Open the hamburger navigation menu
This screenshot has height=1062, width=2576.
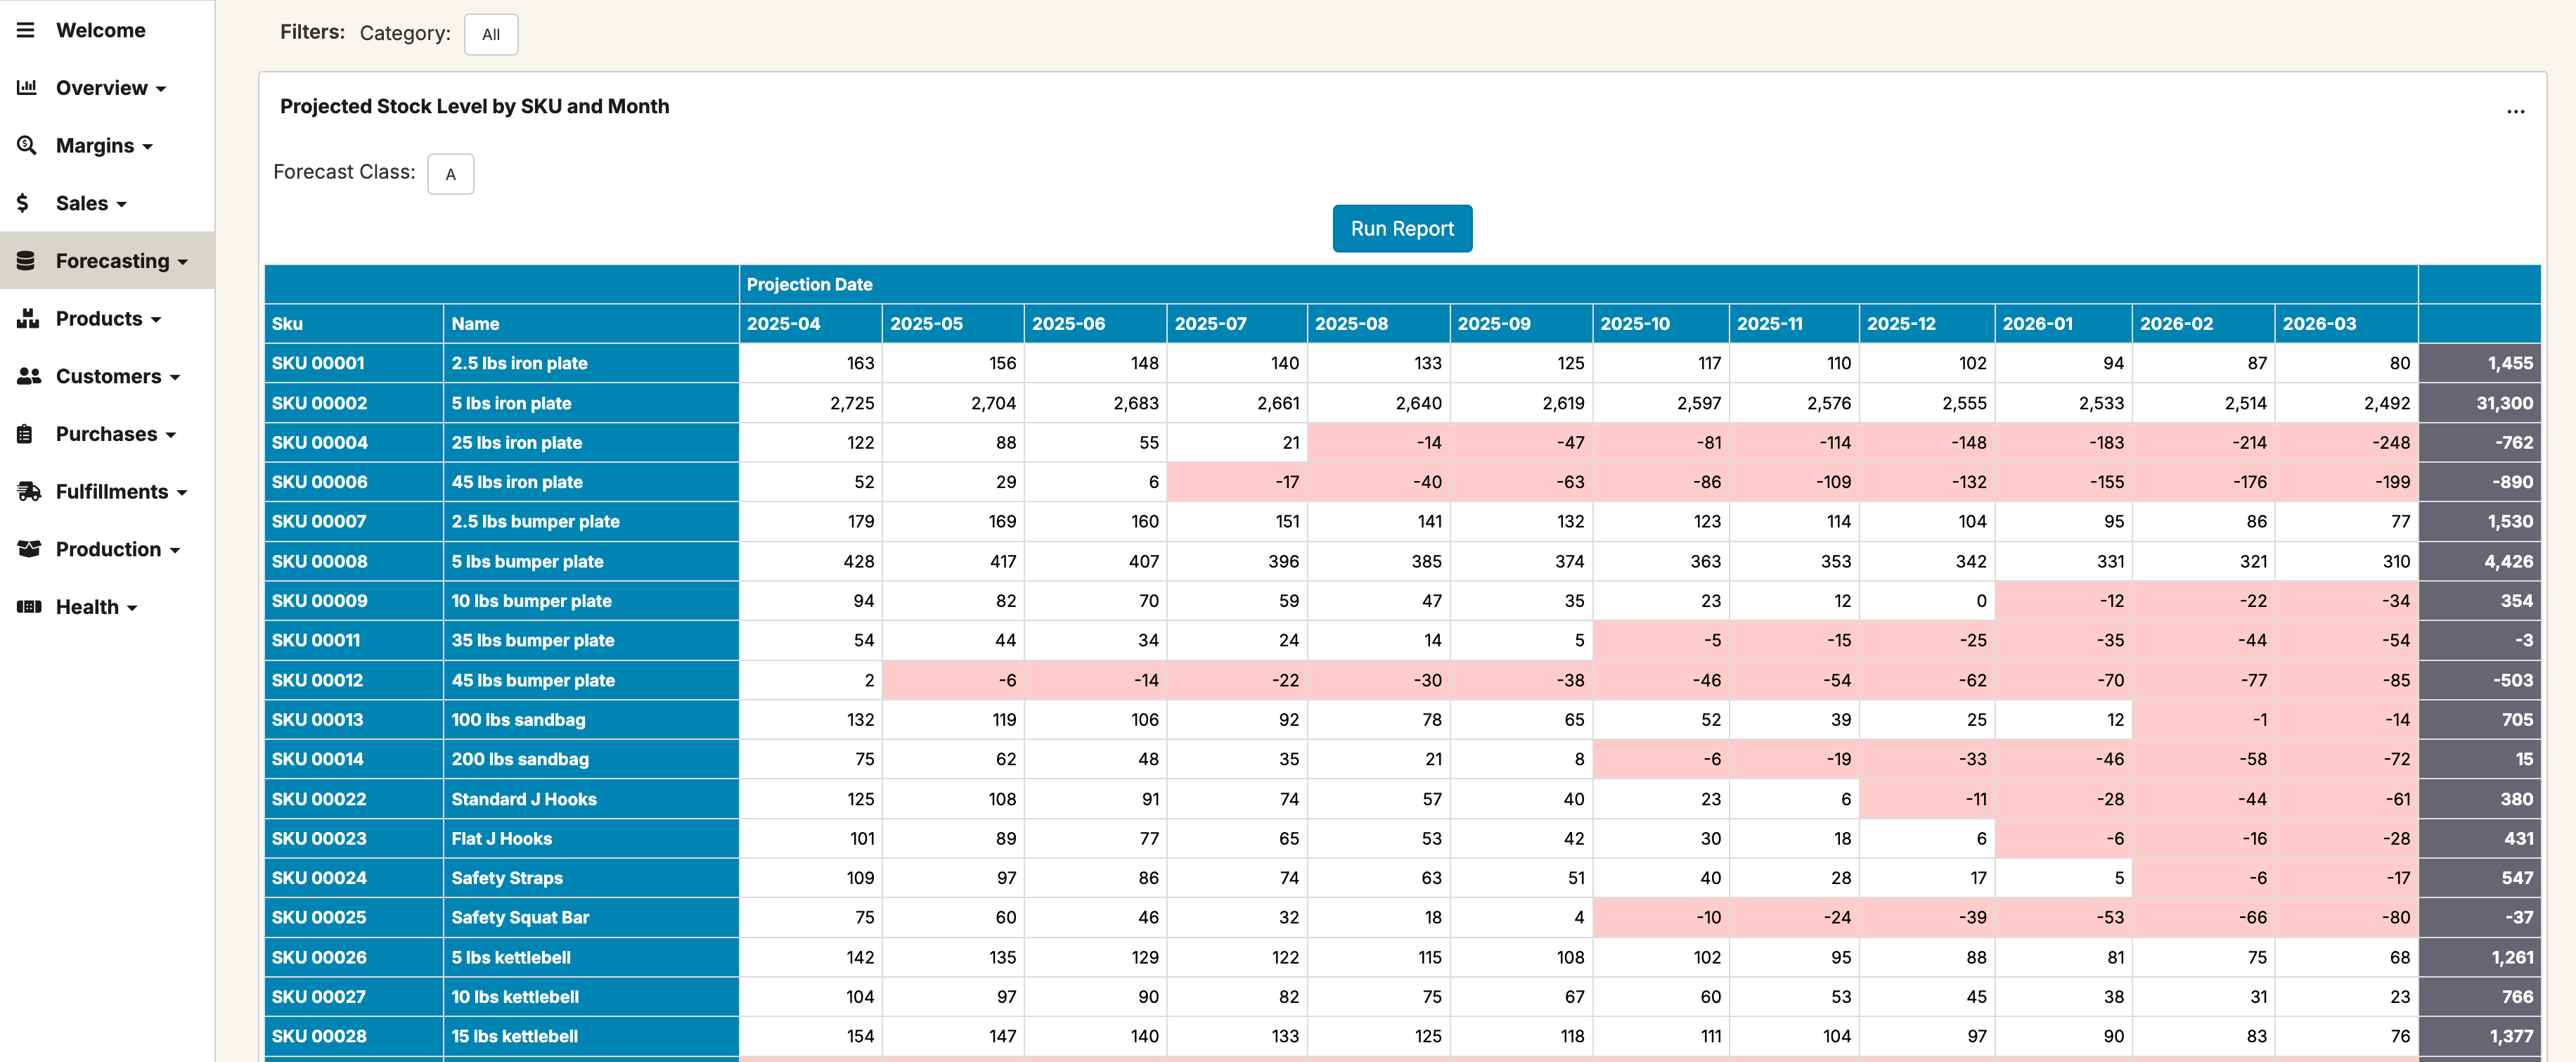tap(27, 29)
